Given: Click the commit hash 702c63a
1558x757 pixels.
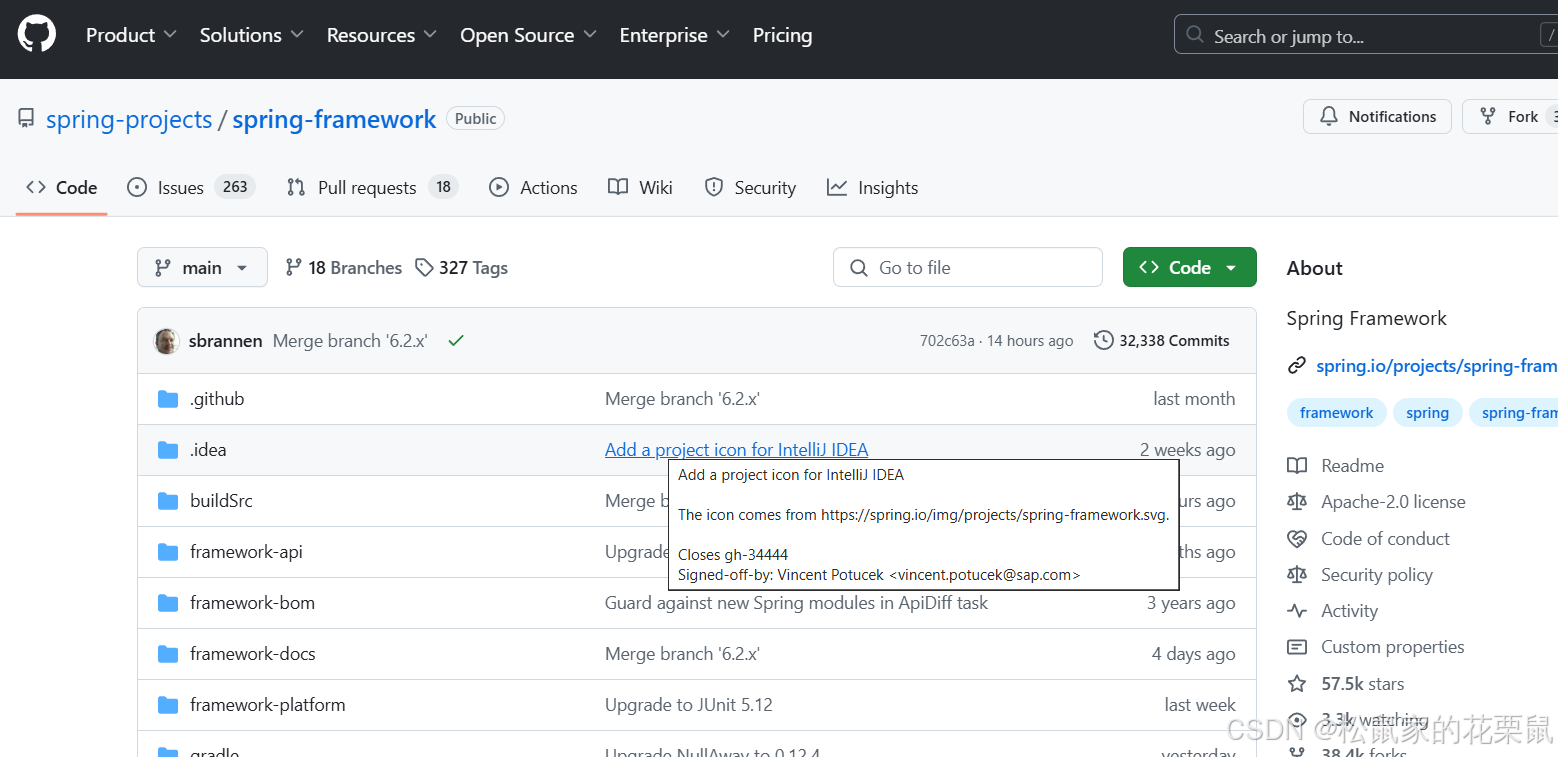Looking at the screenshot, I should pos(947,341).
